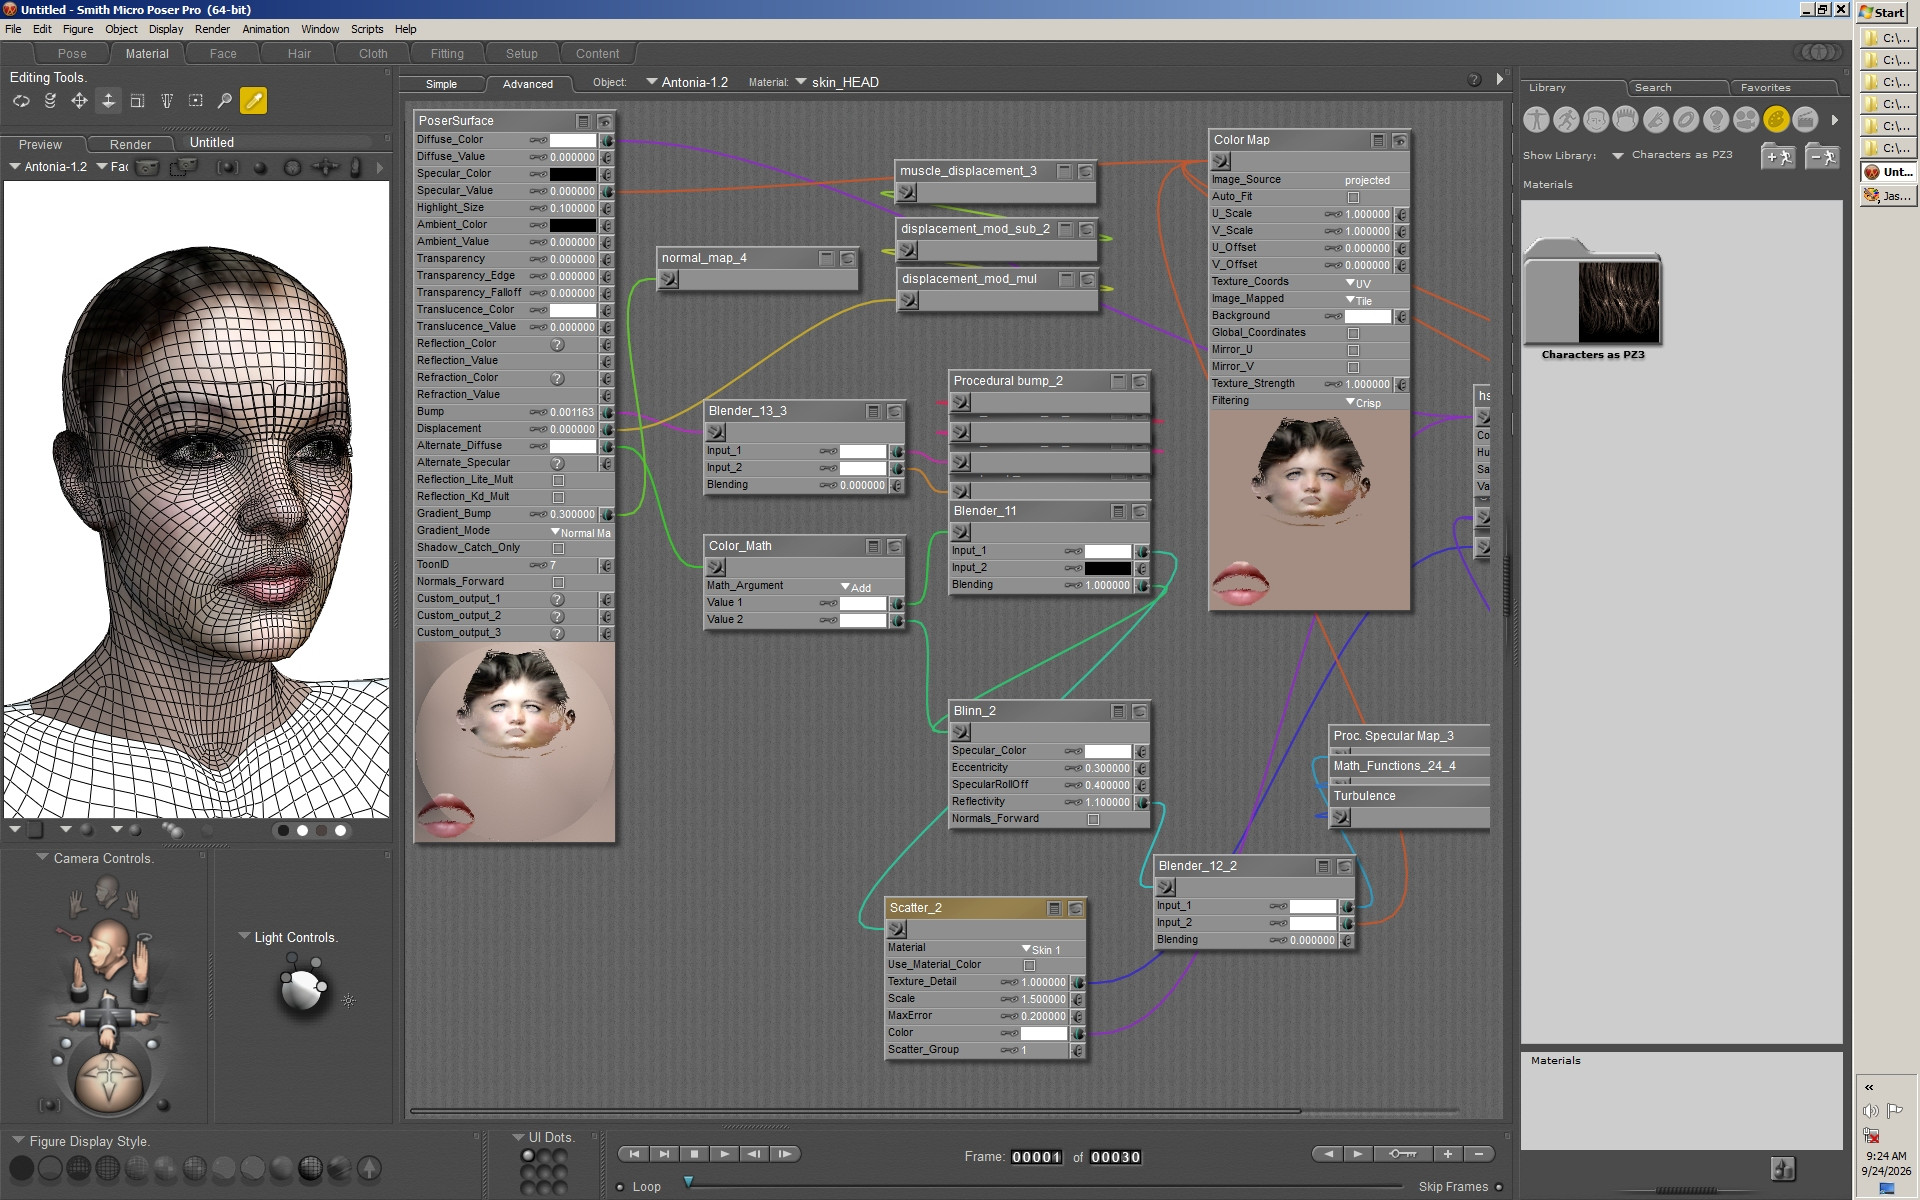Open Math_Argument Add dropdown in Color_Math
Screen dimensions: 1920x1200
856,587
